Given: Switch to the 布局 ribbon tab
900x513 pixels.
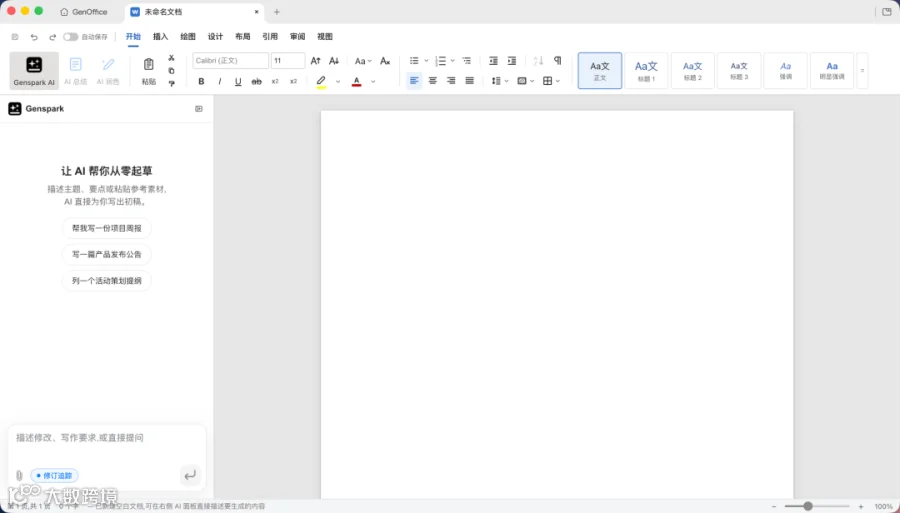Looking at the screenshot, I should pos(243,37).
